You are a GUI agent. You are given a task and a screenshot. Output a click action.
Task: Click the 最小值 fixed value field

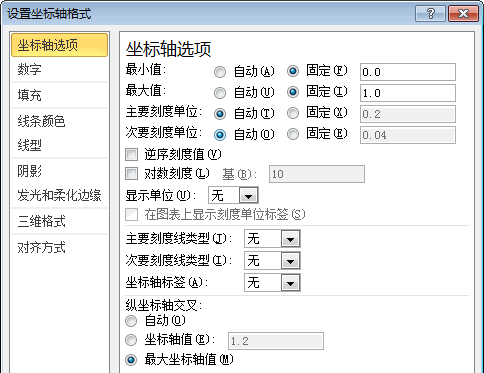pyautogui.click(x=408, y=72)
